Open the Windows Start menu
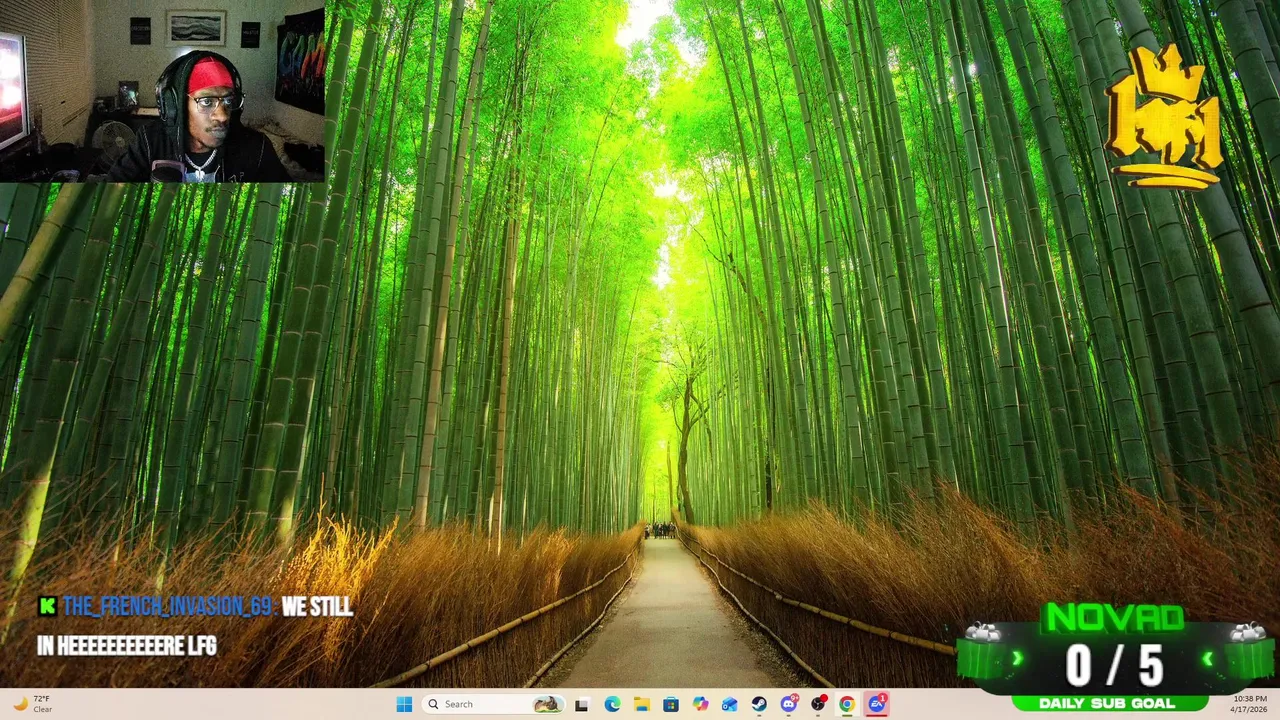 click(x=404, y=704)
